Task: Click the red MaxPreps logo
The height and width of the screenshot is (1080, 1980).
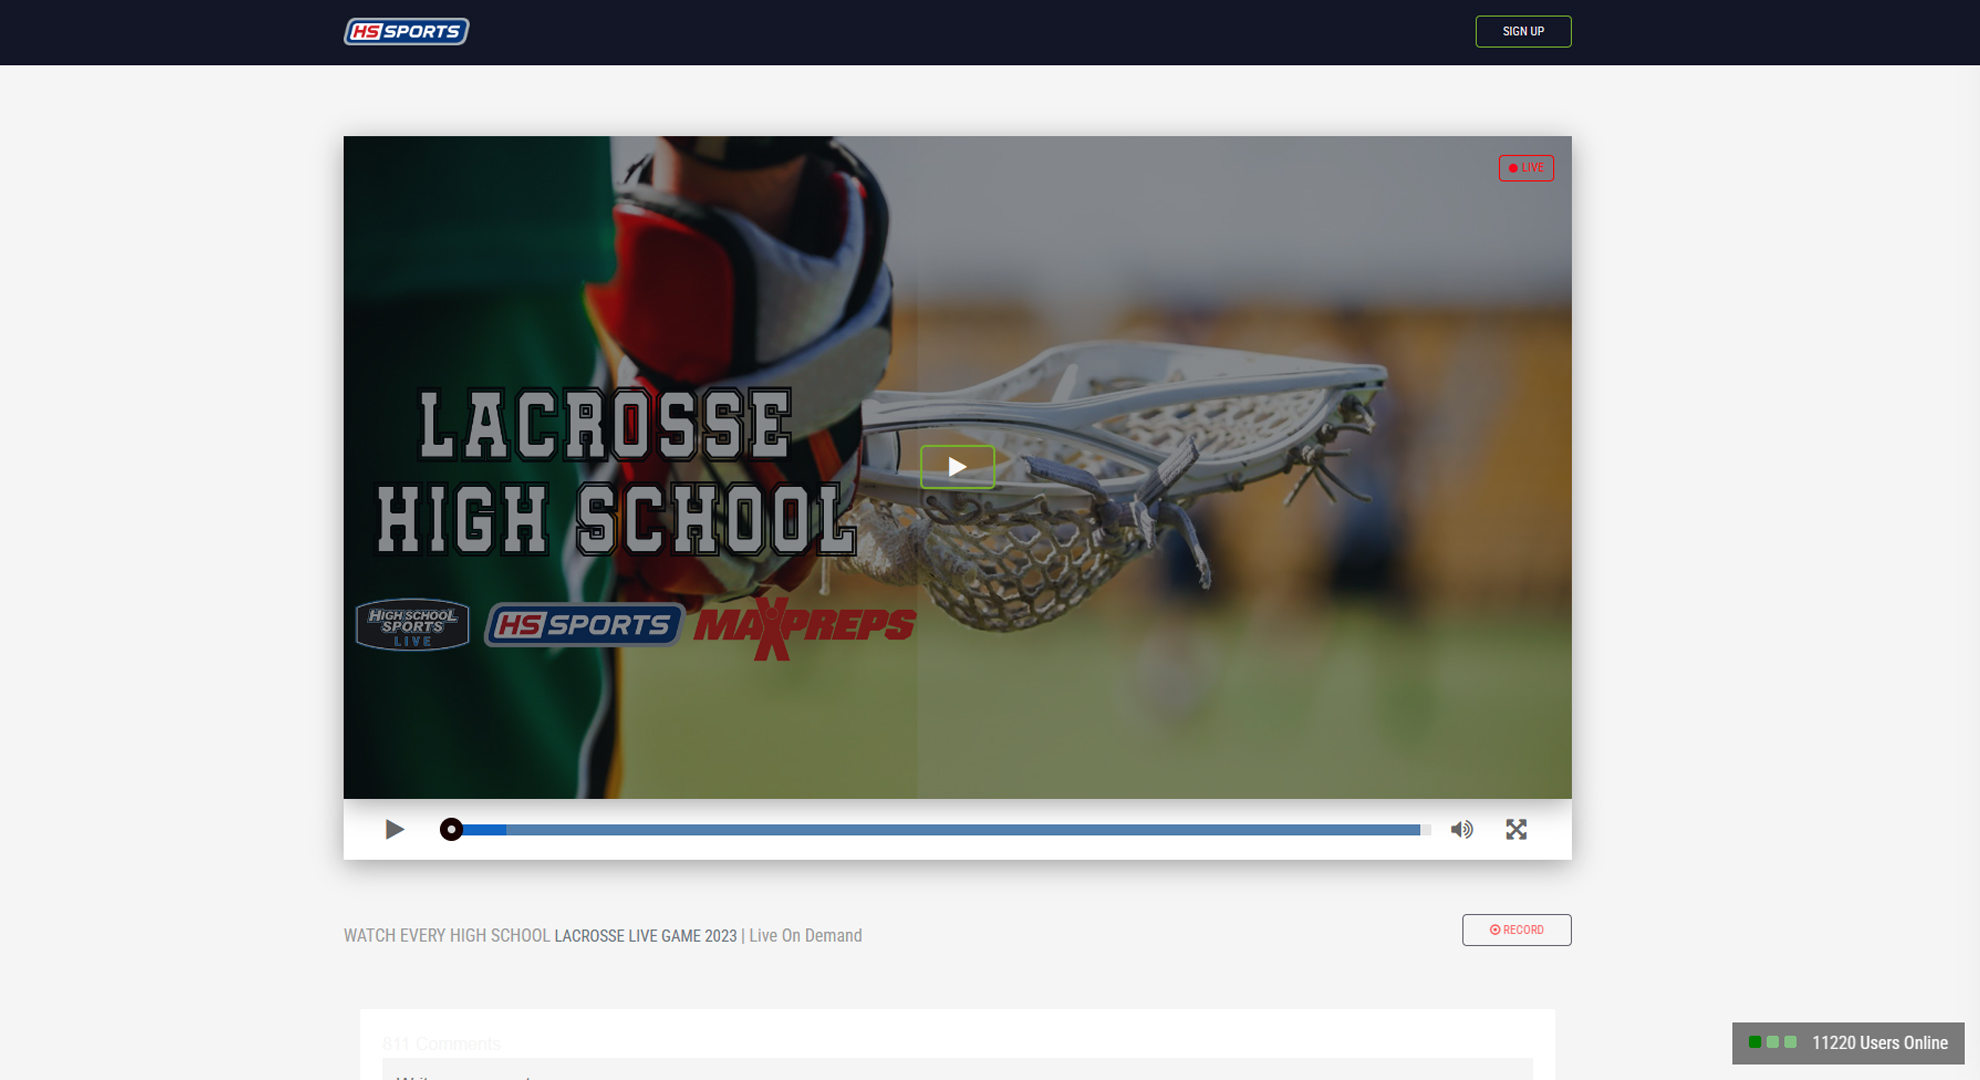Action: click(804, 627)
